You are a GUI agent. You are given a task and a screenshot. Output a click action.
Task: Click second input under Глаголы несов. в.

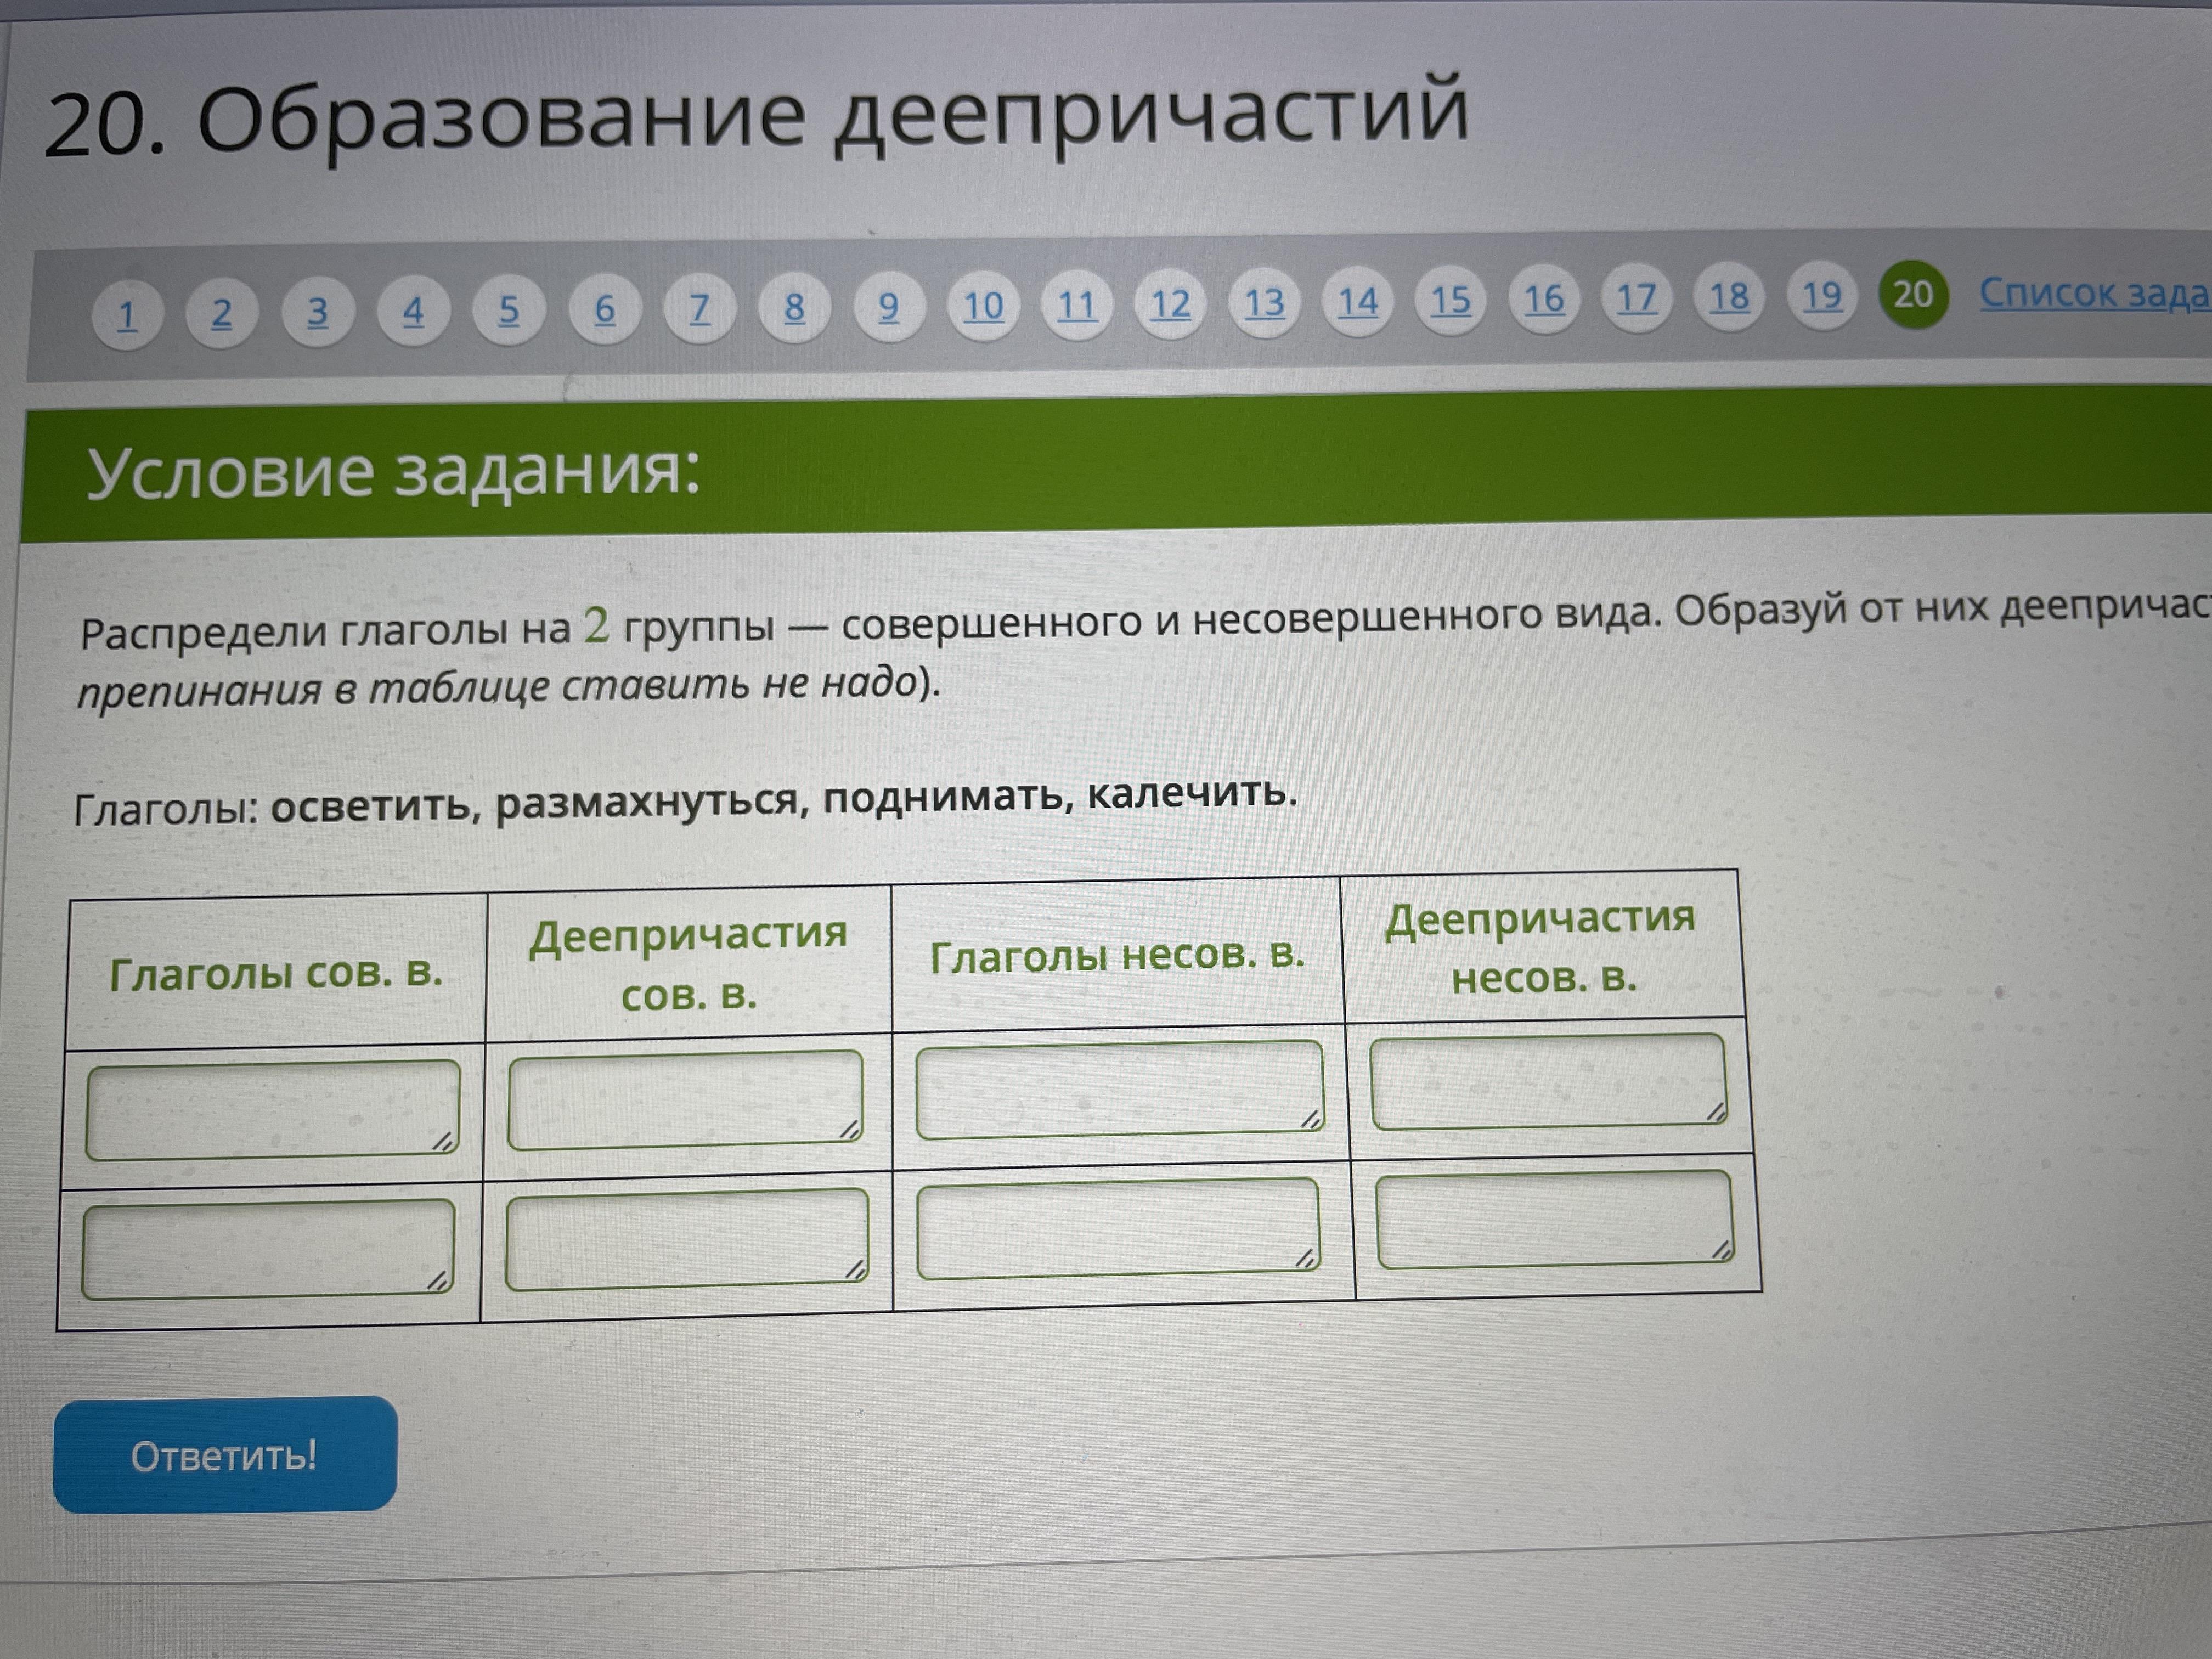(1117, 1228)
